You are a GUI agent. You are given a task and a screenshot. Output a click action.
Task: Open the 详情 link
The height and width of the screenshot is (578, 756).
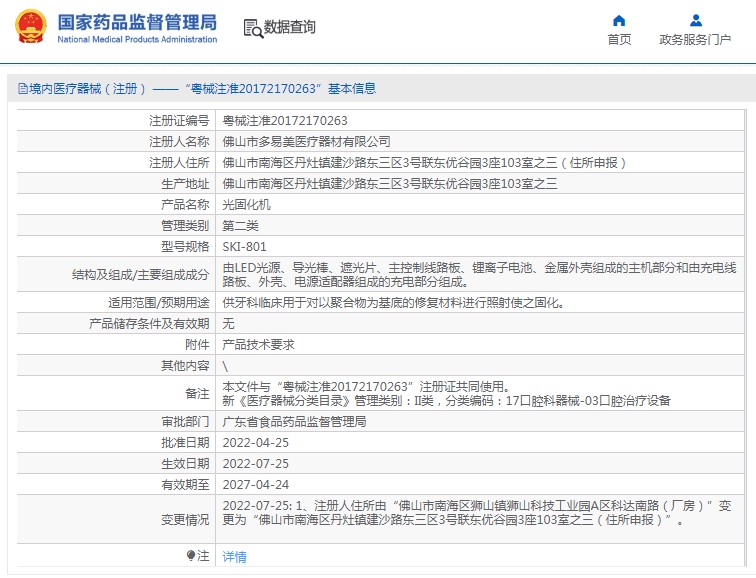pyautogui.click(x=234, y=557)
